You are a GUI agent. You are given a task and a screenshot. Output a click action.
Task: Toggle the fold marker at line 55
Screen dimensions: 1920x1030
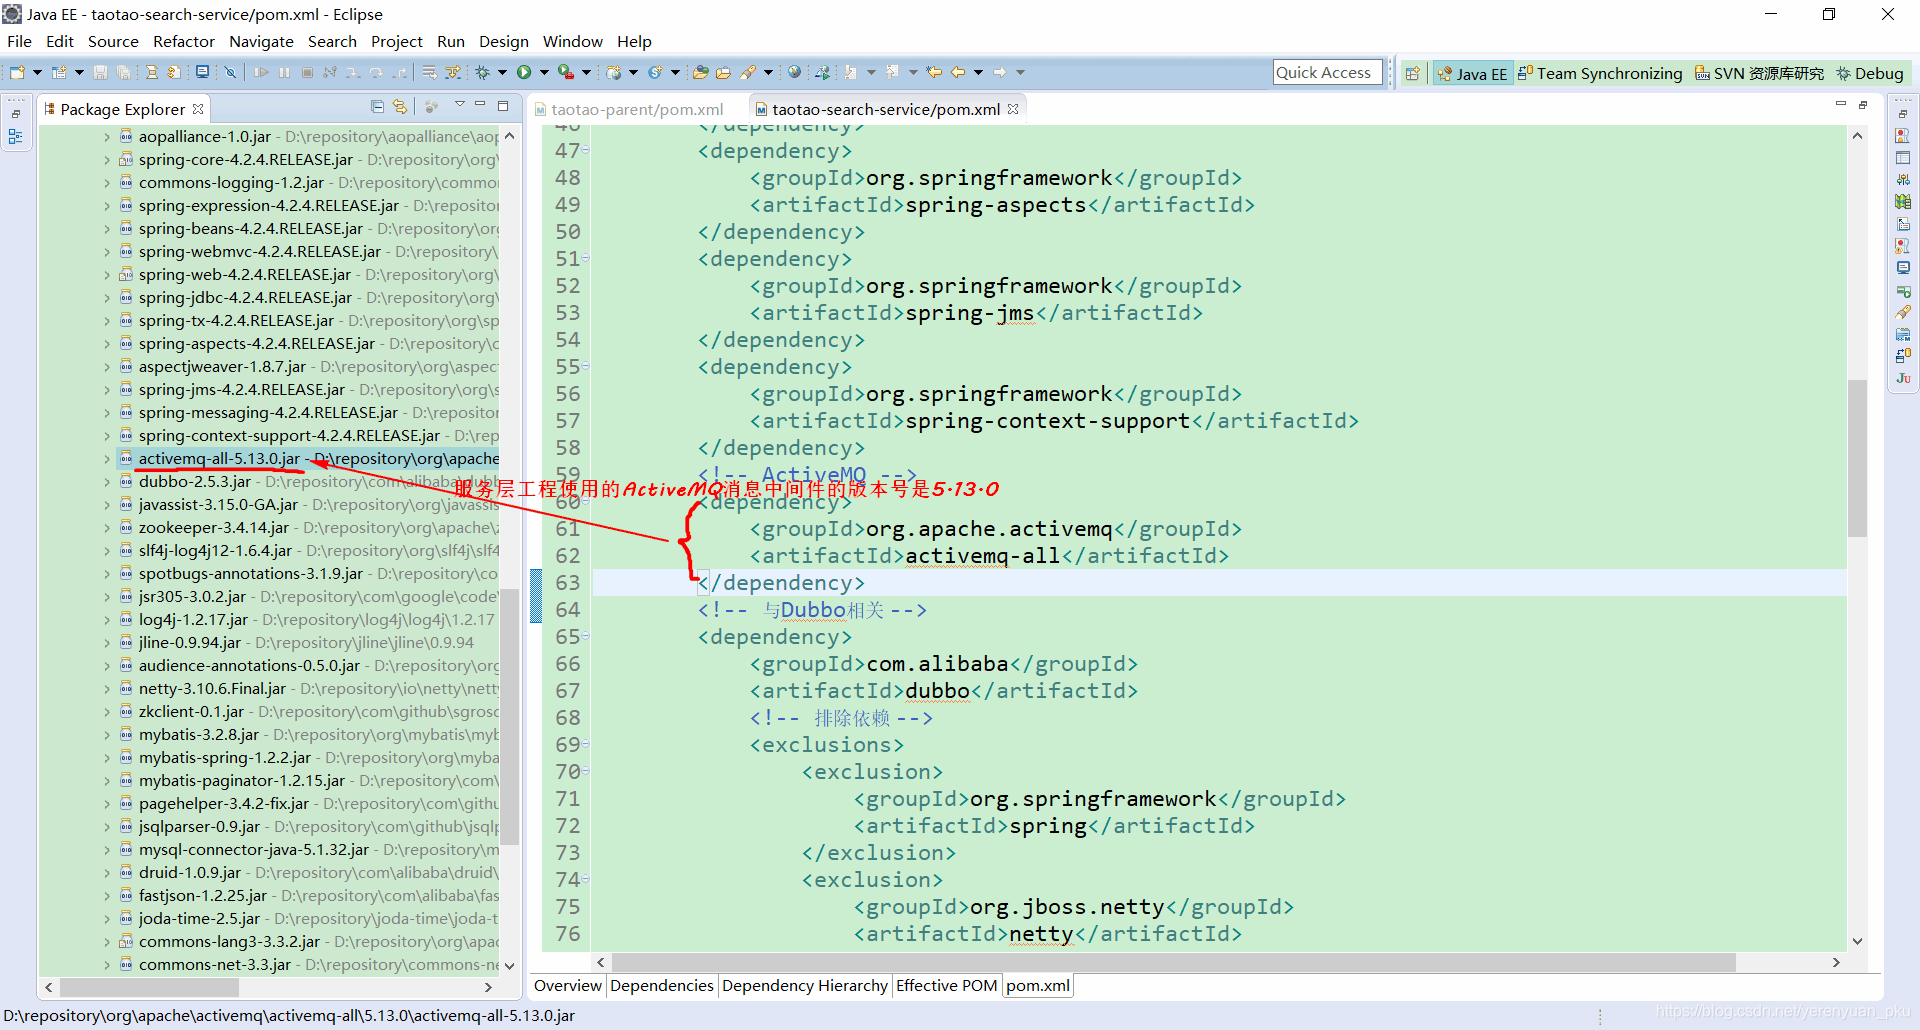point(586,367)
